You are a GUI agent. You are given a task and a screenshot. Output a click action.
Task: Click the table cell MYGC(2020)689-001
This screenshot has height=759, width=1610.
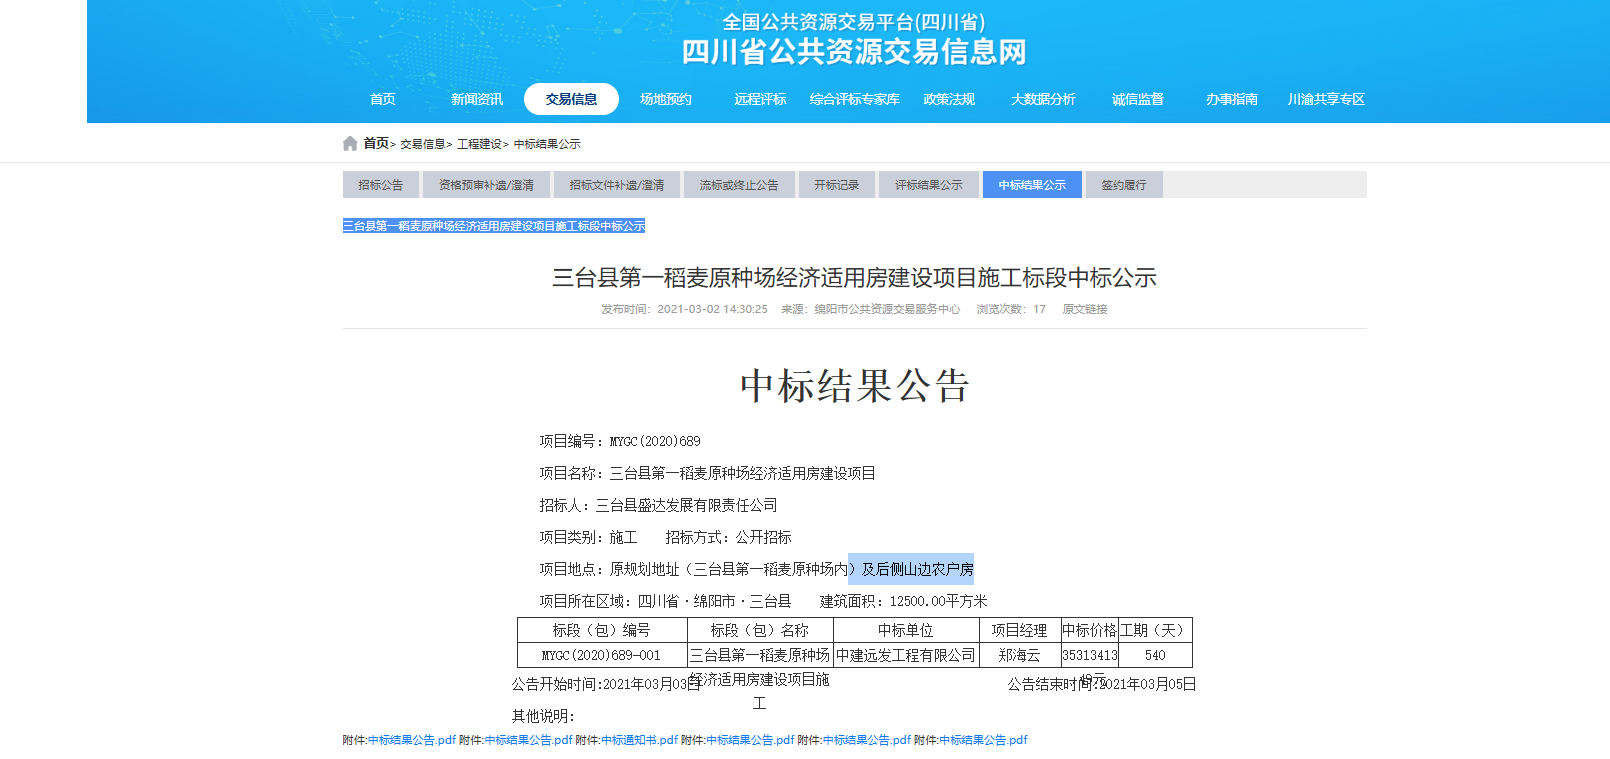[x=602, y=655]
